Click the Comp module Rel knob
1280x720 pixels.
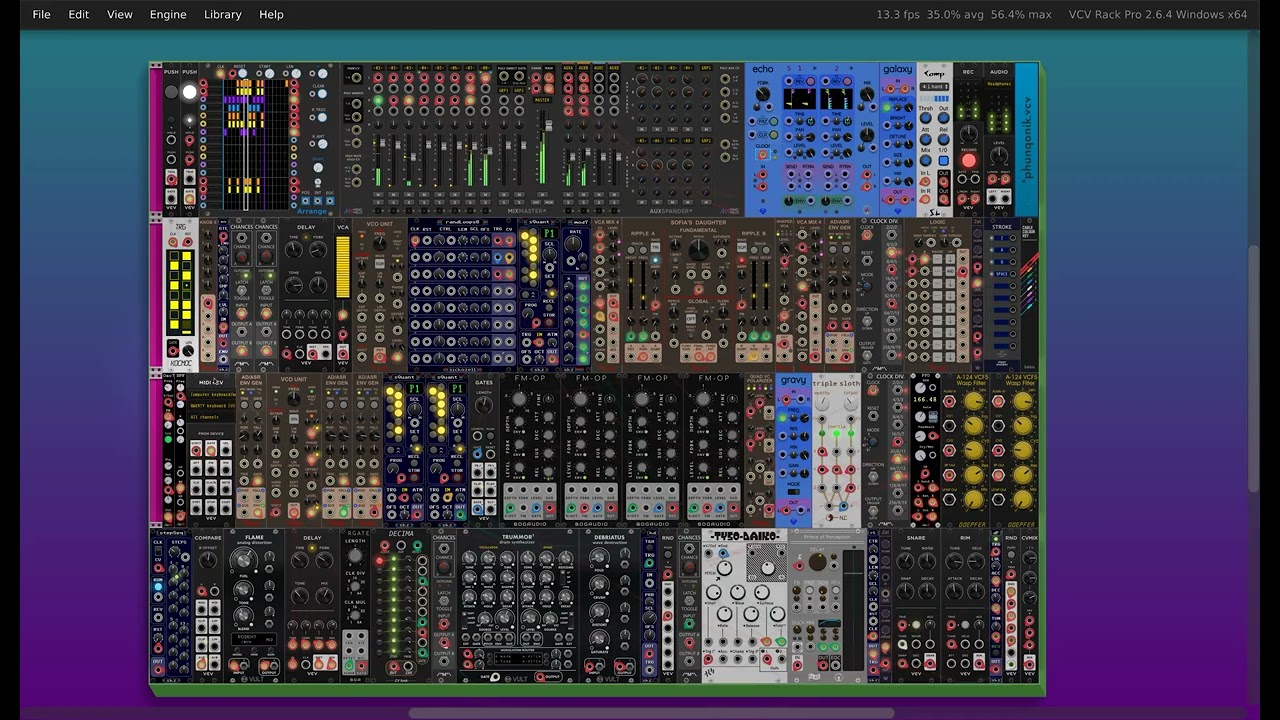pos(943,139)
